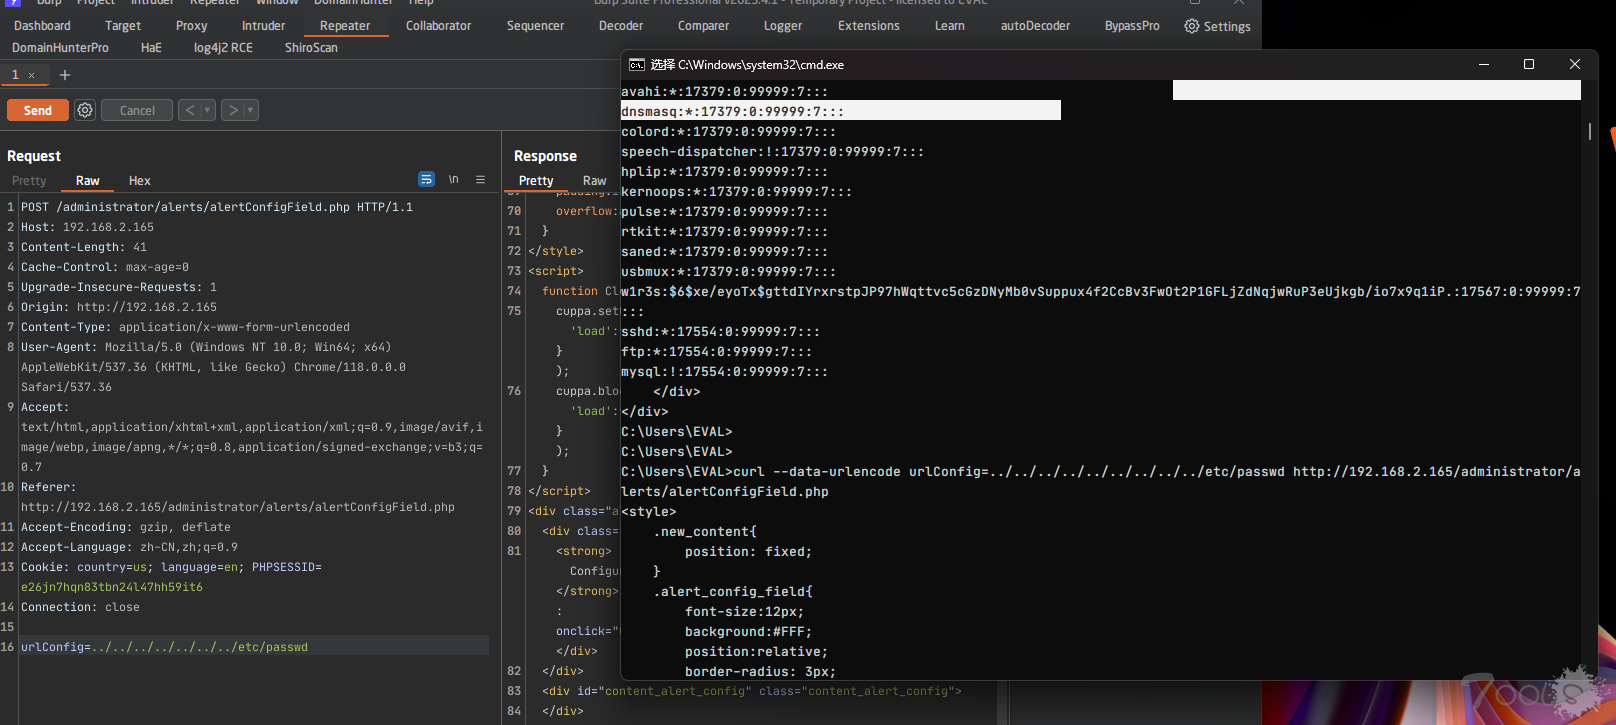This screenshot has width=1616, height=725.
Task: Click the content_alert_config div line in Response
Action: click(x=752, y=691)
